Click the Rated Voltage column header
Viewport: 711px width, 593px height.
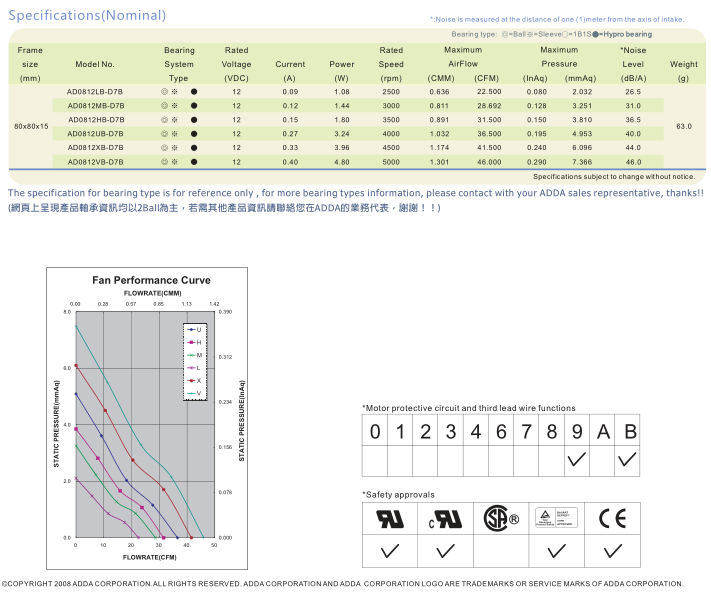[236, 64]
